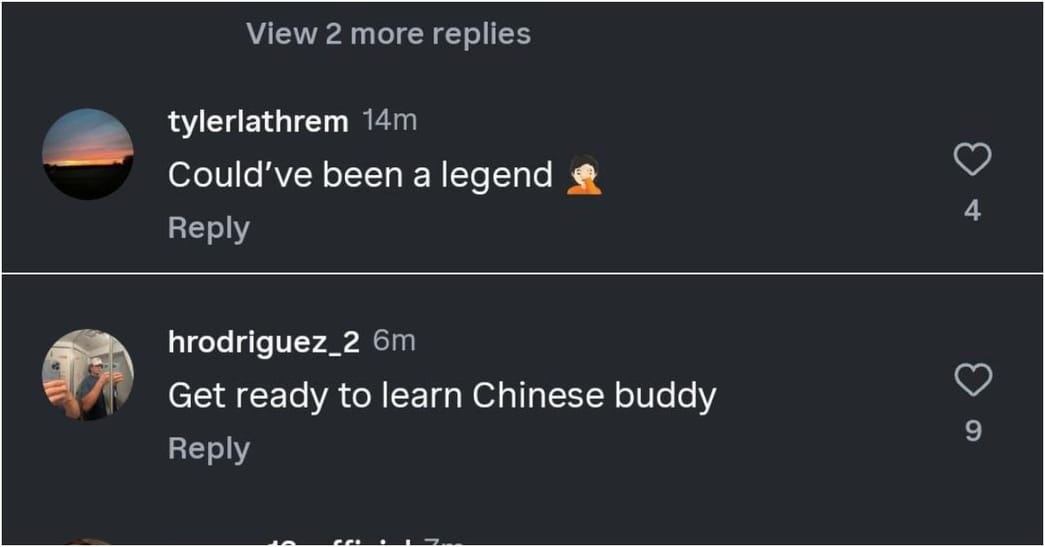Click the white divider line between the comments
Image resolution: width=1045 pixels, height=547 pixels.
tap(522, 273)
